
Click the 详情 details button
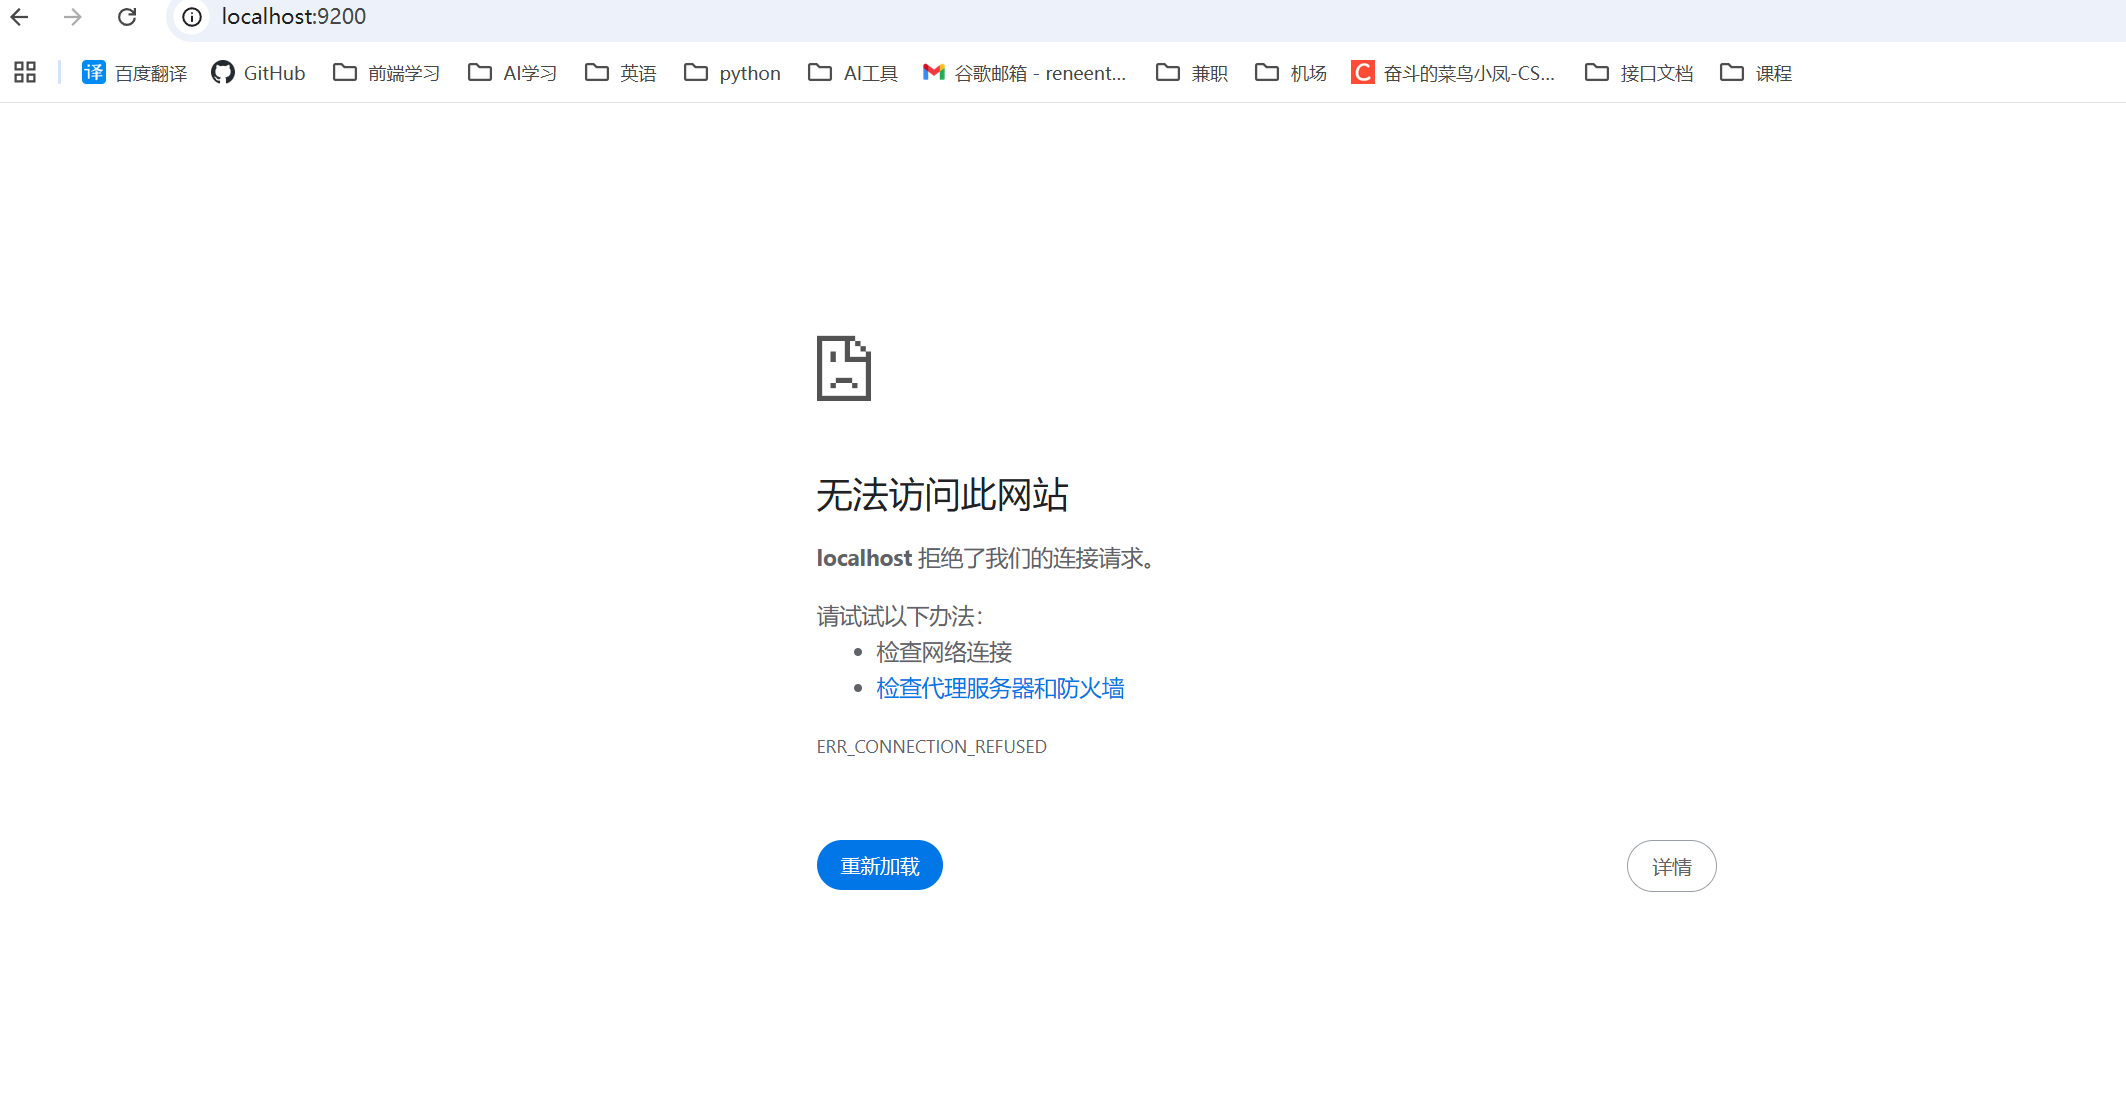[1671, 867]
